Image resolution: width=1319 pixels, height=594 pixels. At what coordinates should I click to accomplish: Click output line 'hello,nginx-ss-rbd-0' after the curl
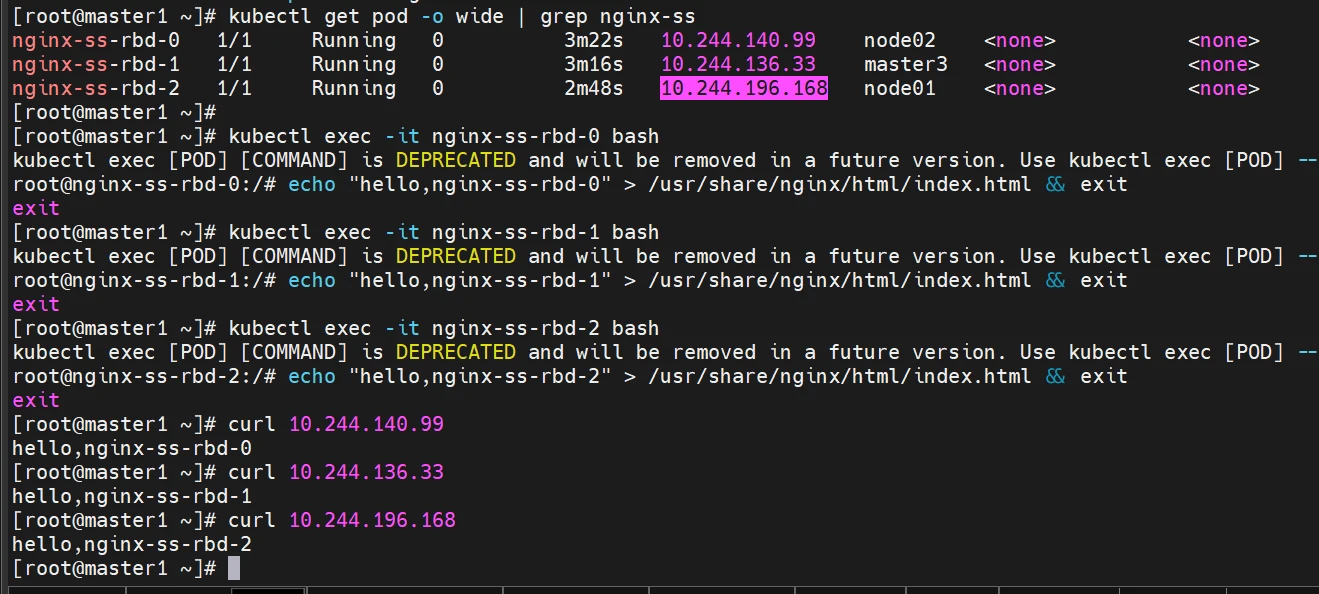coord(132,448)
